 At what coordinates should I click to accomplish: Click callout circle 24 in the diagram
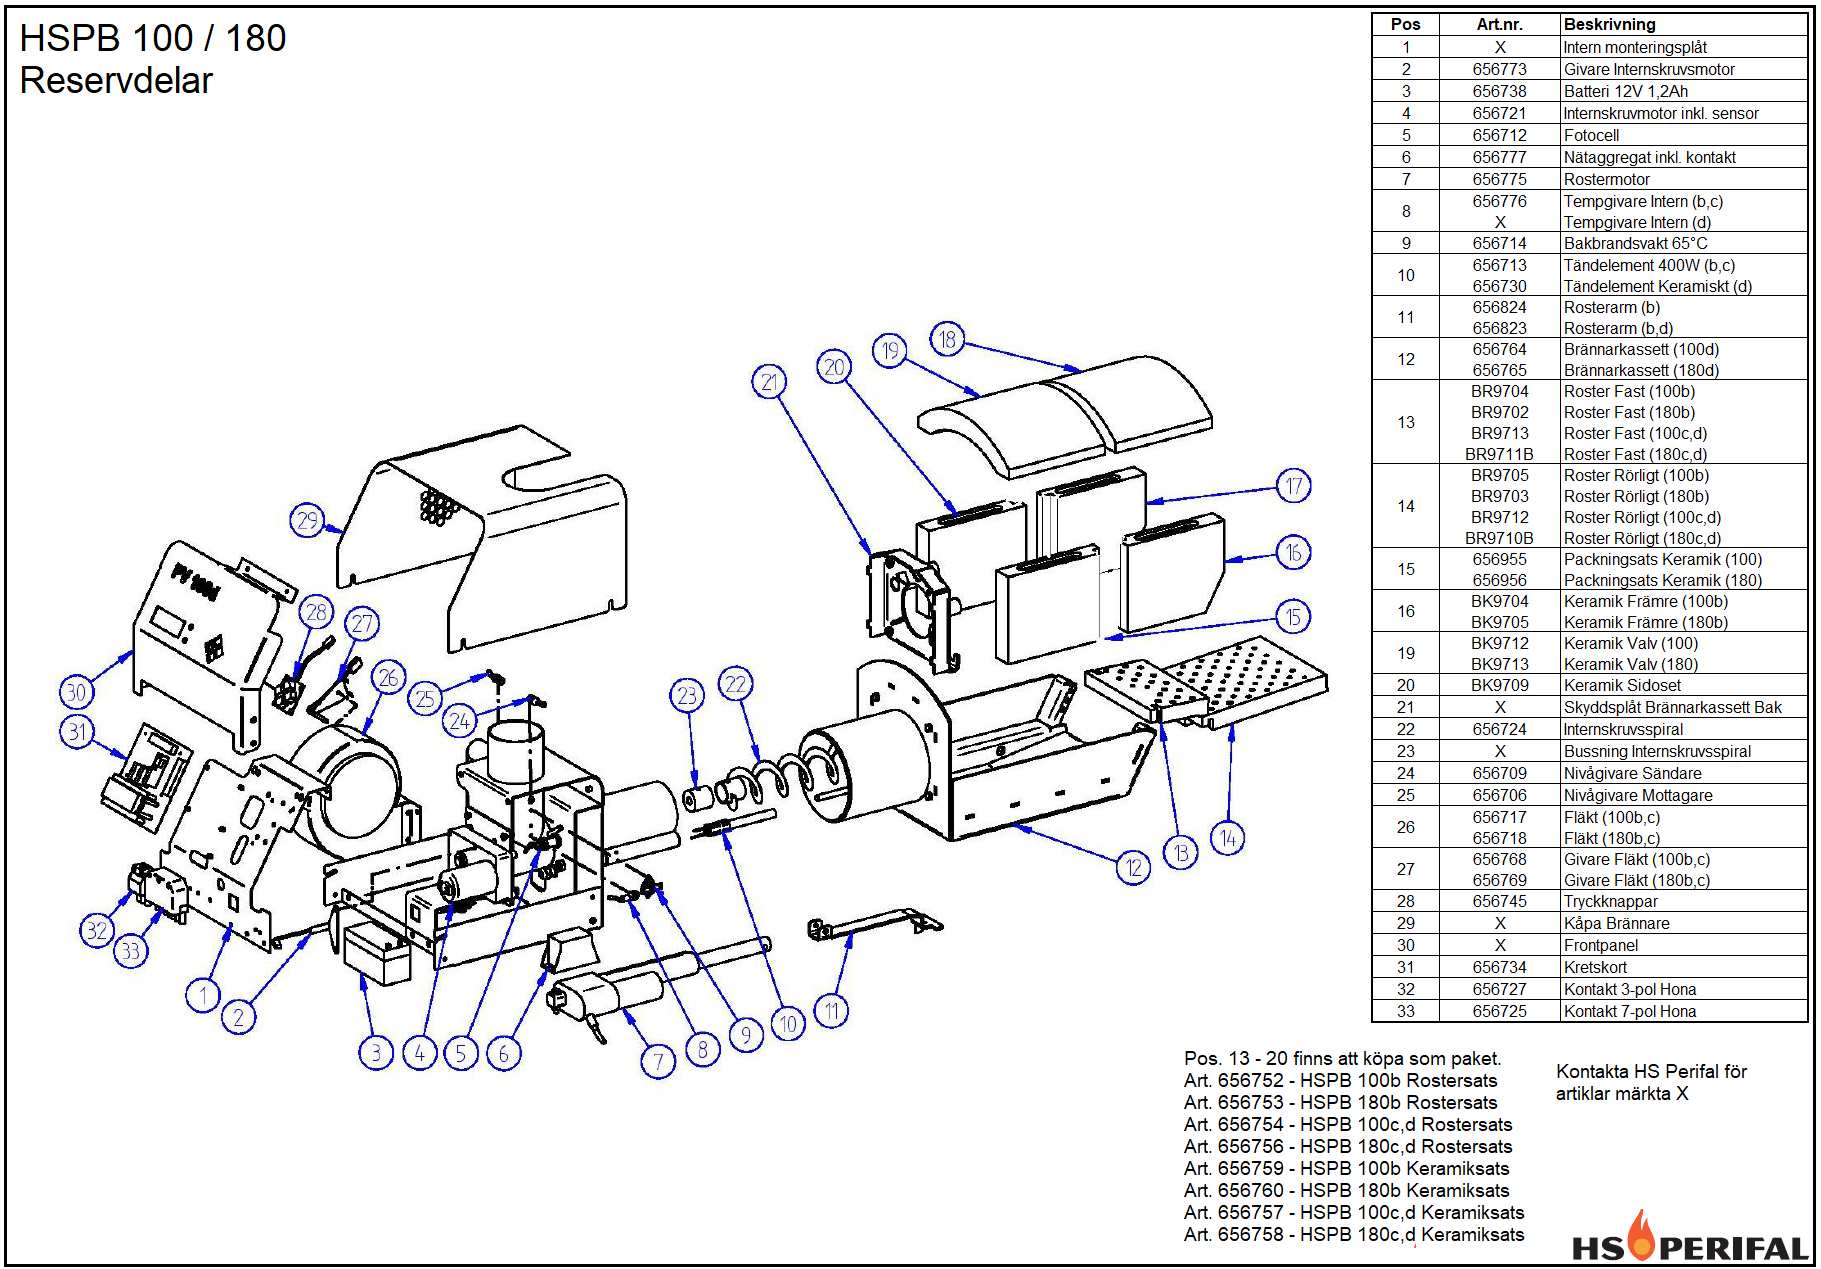(460, 720)
